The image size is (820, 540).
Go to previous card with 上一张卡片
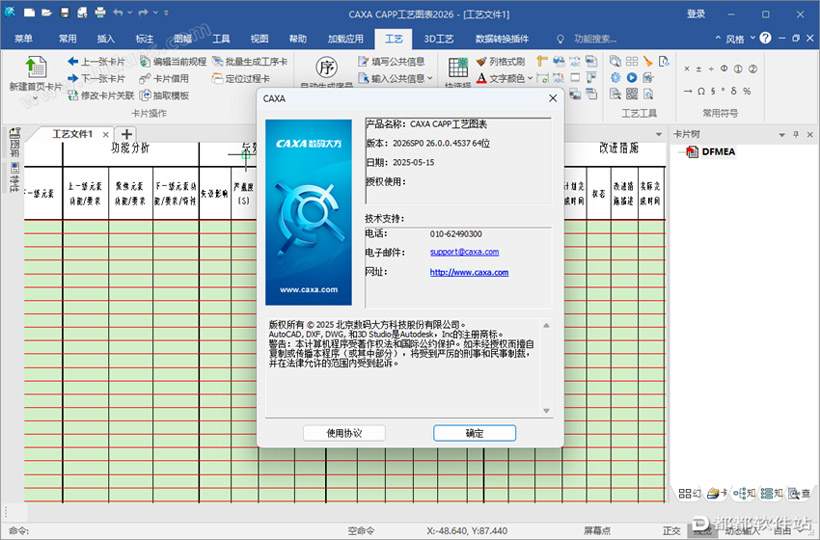pos(96,62)
